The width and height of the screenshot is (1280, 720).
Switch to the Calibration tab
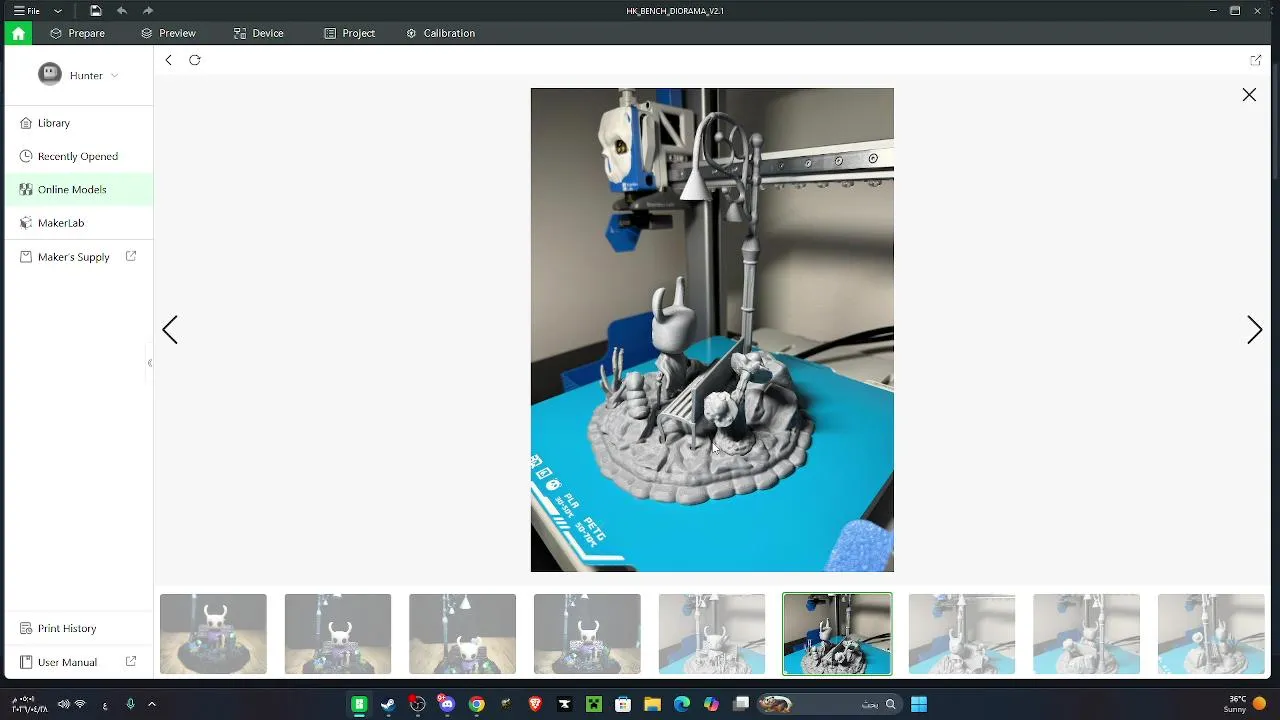[440, 33]
